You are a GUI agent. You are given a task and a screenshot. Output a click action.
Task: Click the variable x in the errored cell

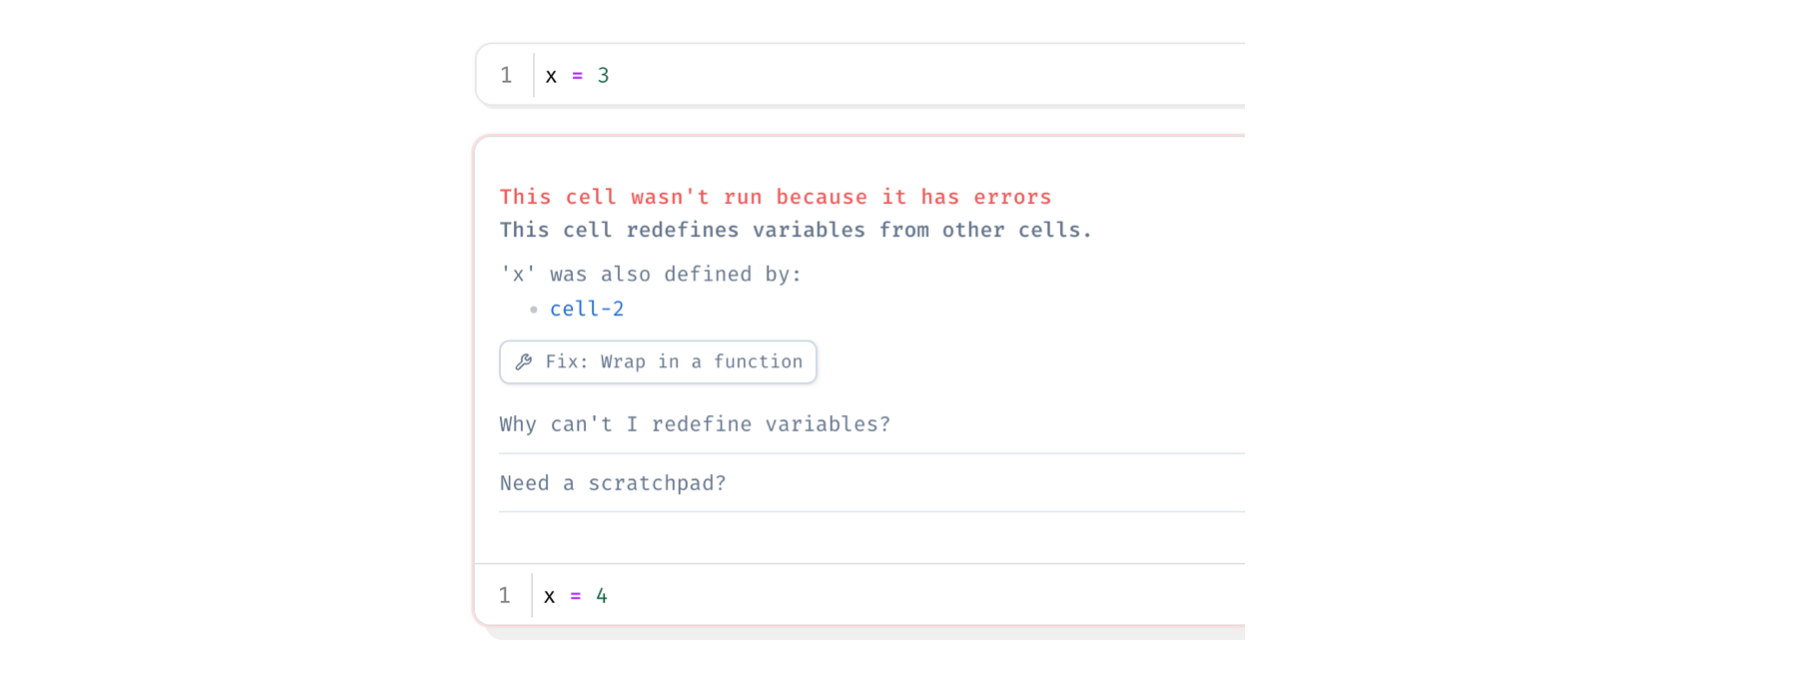(x=549, y=596)
